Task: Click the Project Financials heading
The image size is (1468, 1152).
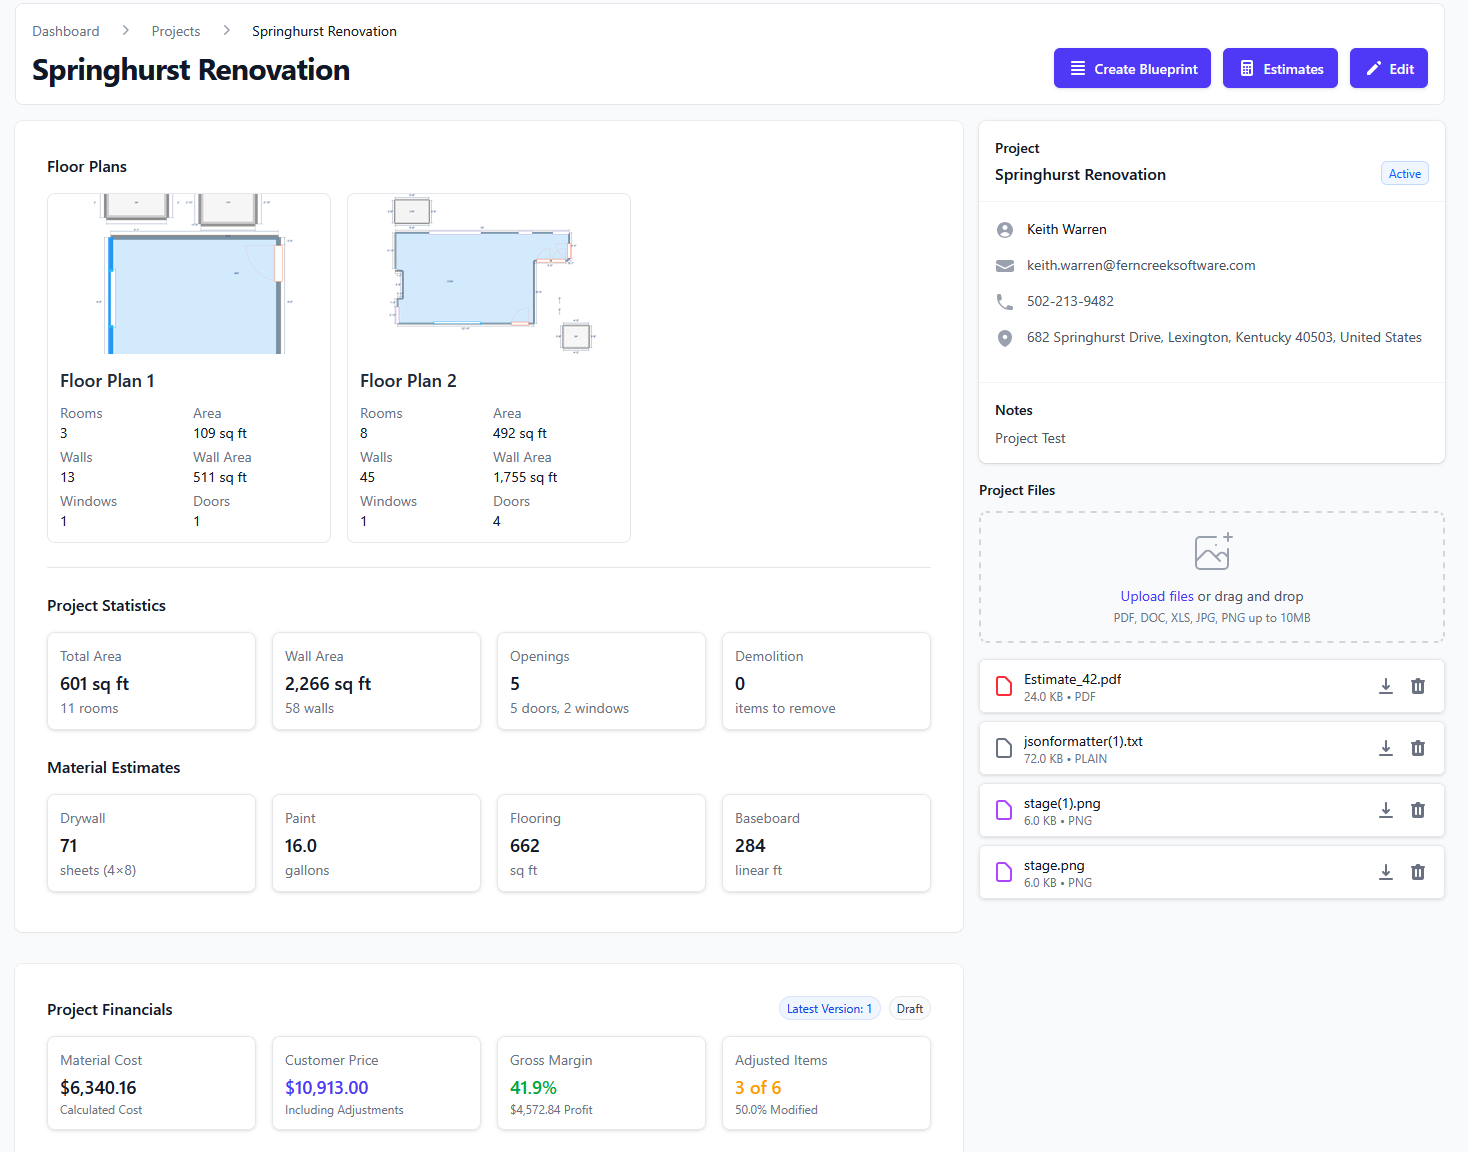Action: [110, 1010]
